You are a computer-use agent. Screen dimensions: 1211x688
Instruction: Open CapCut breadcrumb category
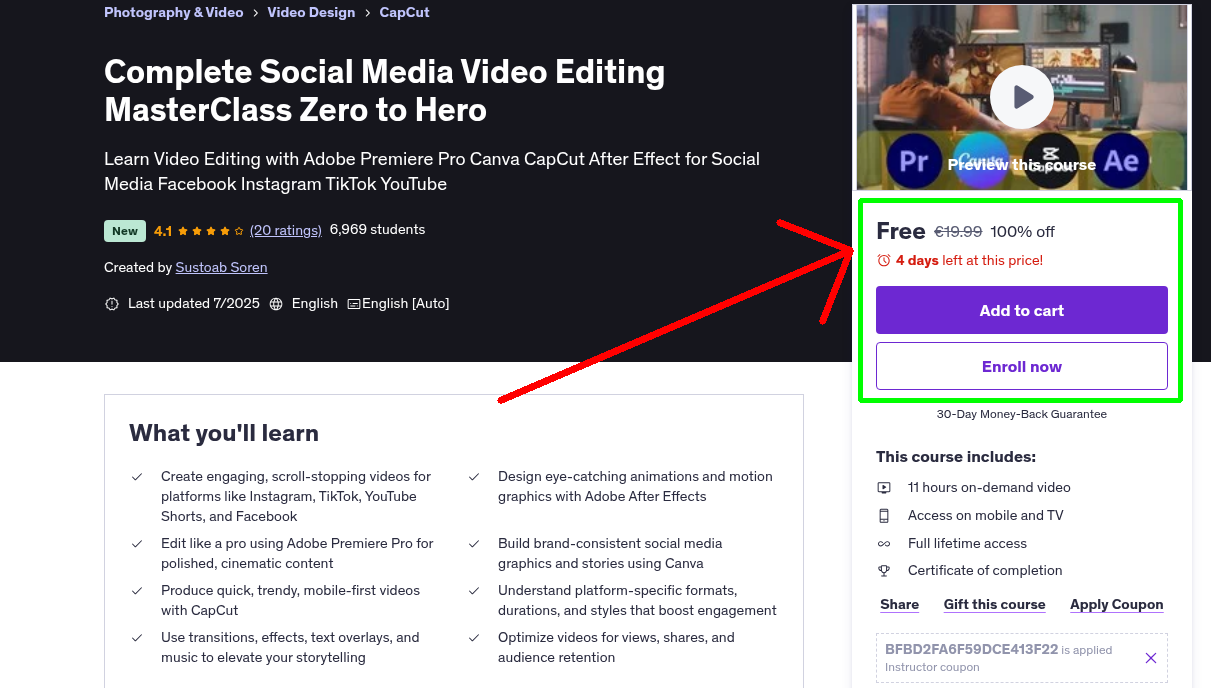point(405,13)
